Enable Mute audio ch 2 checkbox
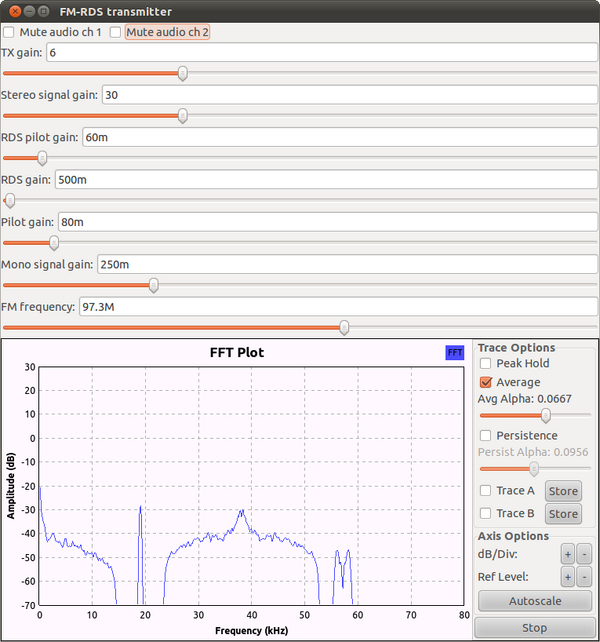 tap(115, 32)
